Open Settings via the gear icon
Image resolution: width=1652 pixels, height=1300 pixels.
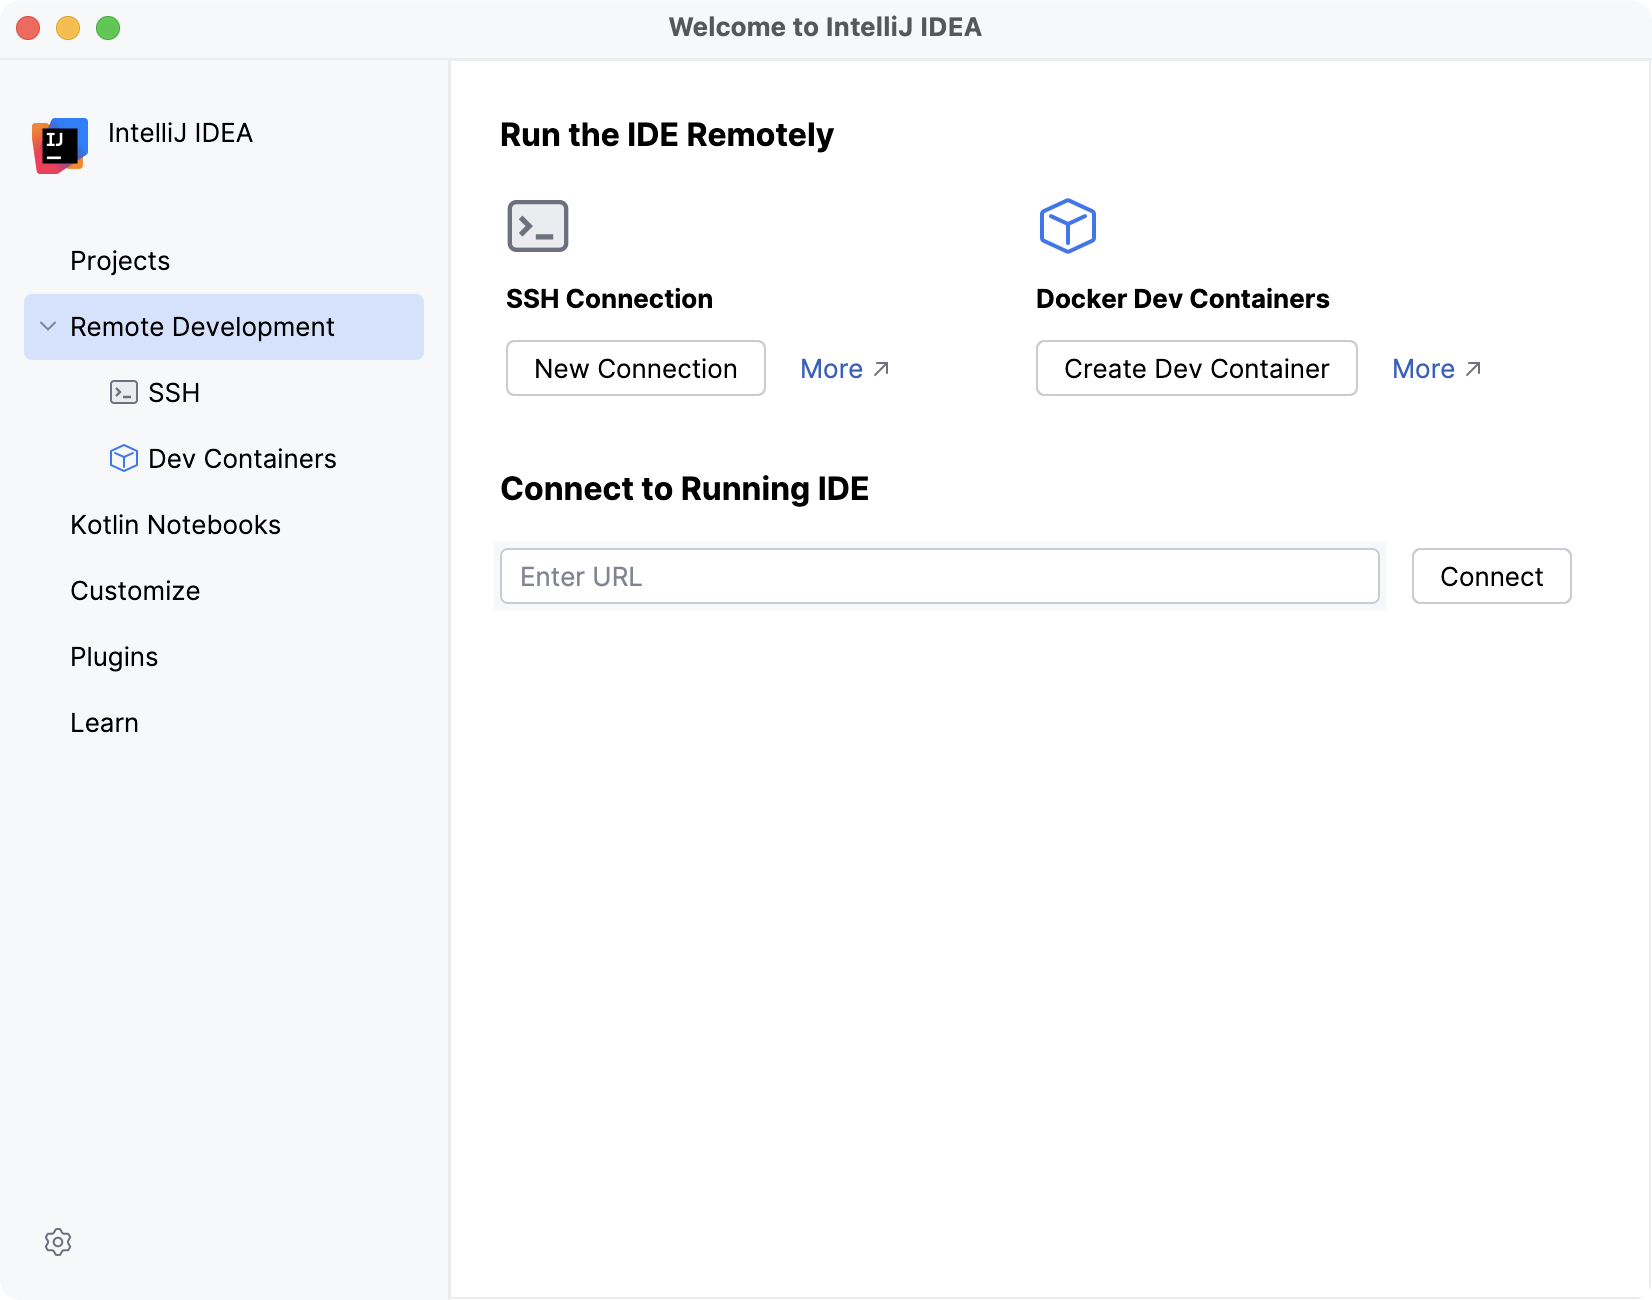coord(58,1242)
